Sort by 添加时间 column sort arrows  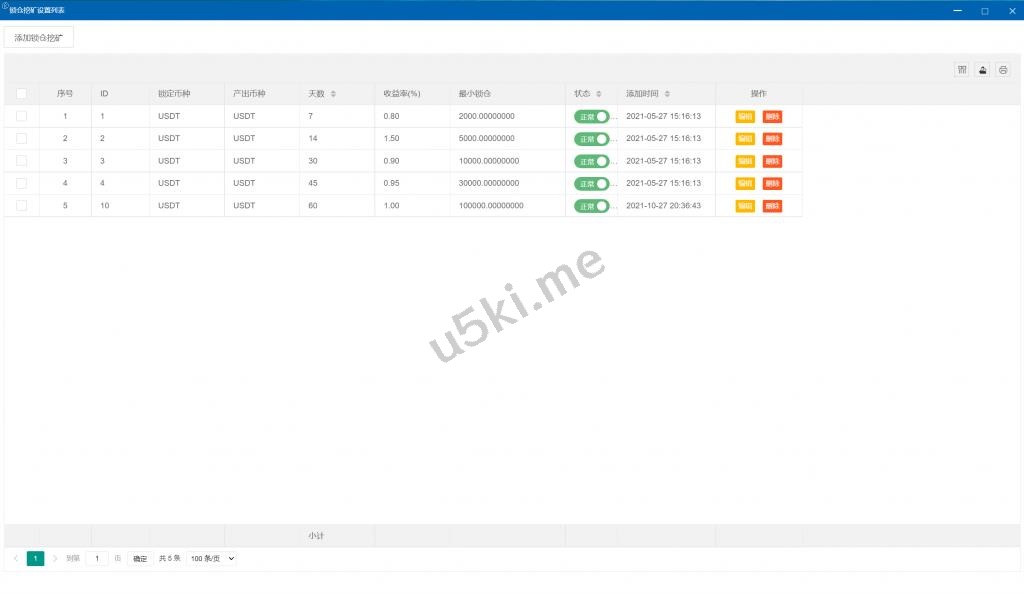667,94
